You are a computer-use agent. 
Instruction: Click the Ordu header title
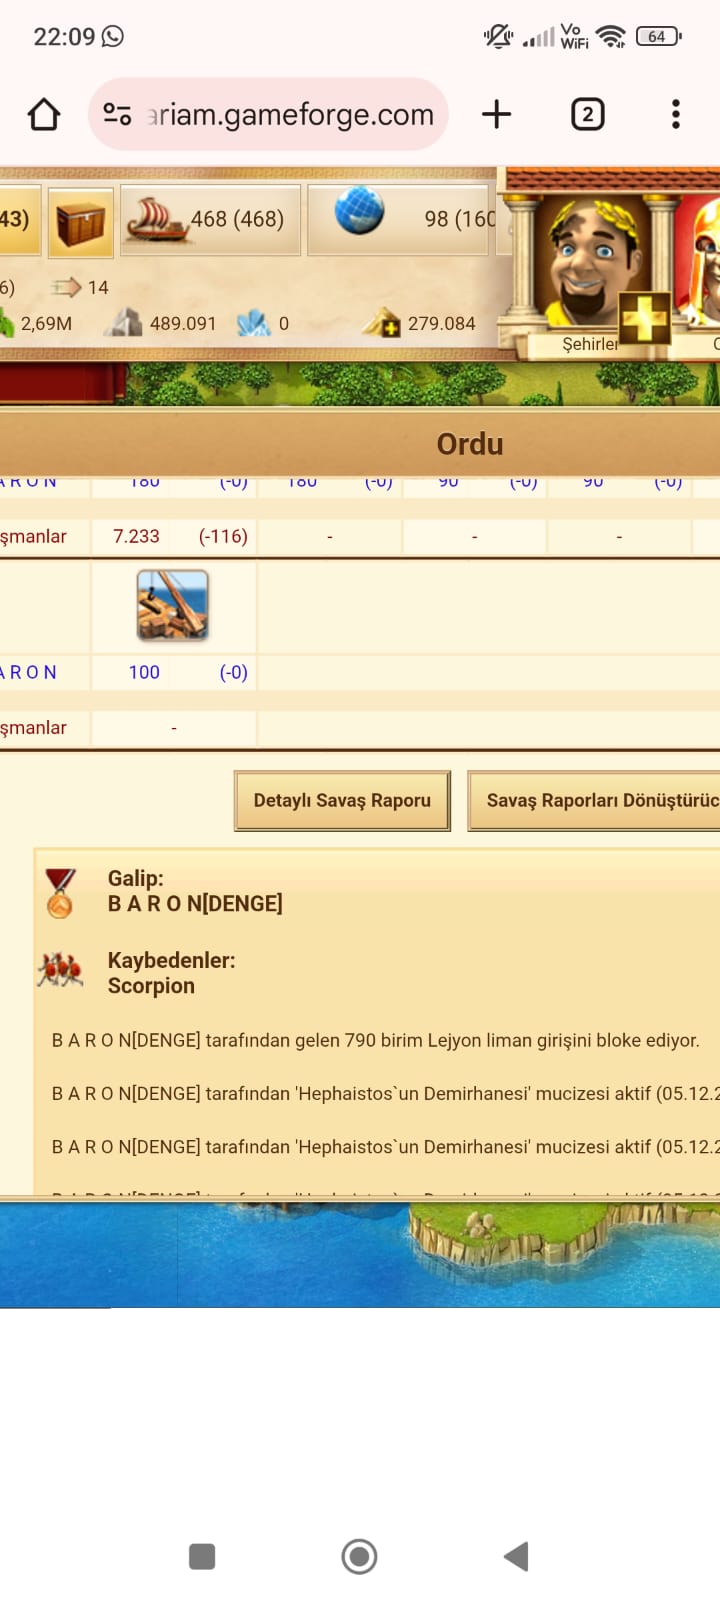point(470,444)
